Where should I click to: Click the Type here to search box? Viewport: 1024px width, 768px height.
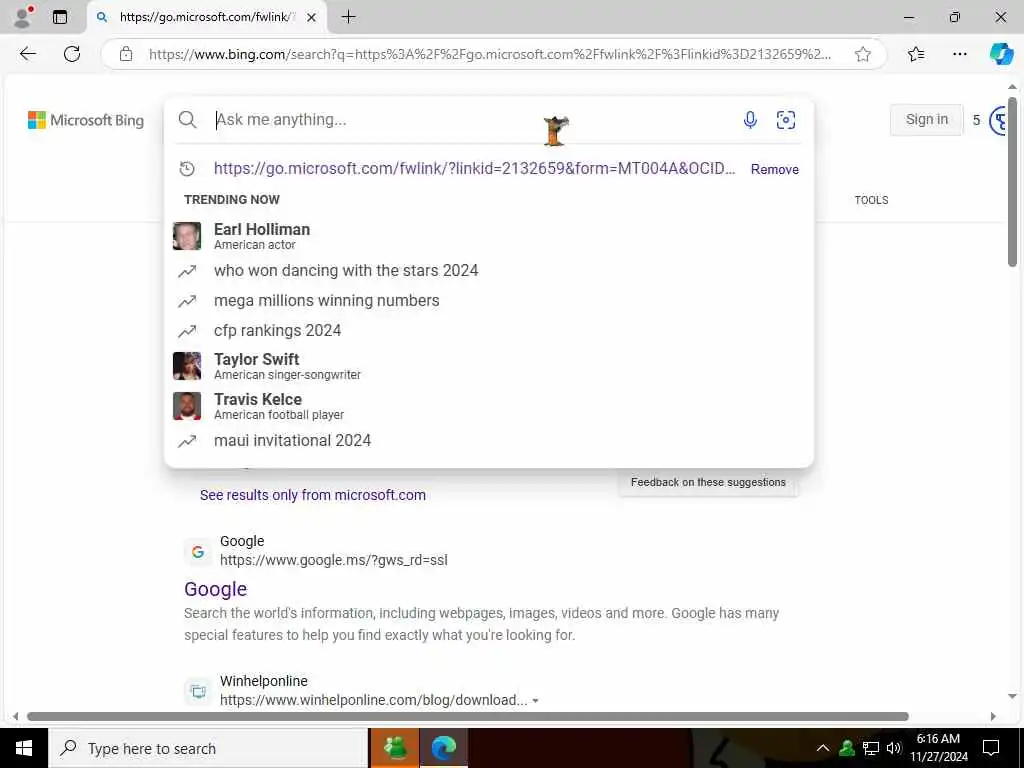coord(208,748)
